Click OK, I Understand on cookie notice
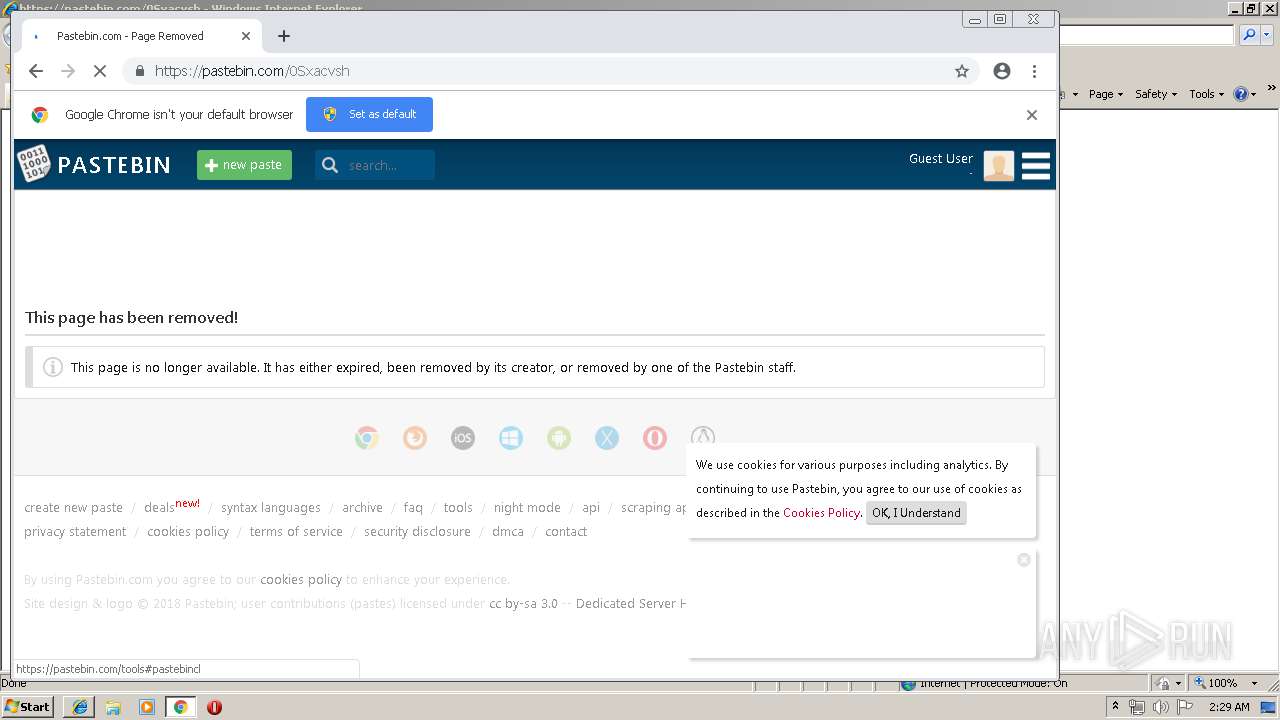Screen dimensions: 1280x720 tap(916, 513)
